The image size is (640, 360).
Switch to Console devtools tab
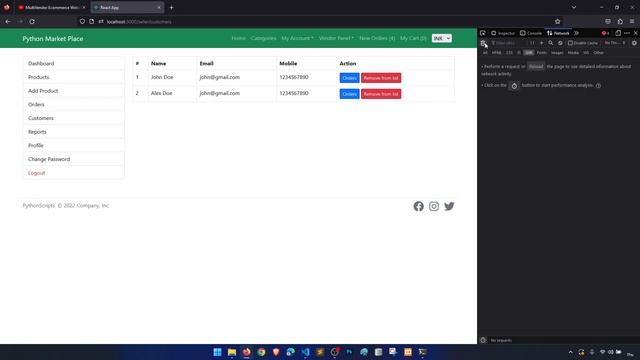(x=531, y=33)
